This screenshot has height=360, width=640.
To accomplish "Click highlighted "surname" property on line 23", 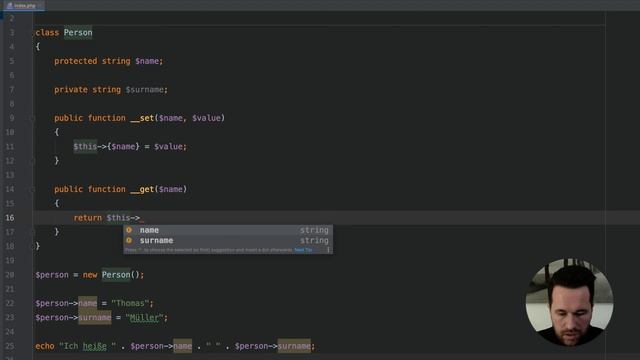I will pos(95,318).
